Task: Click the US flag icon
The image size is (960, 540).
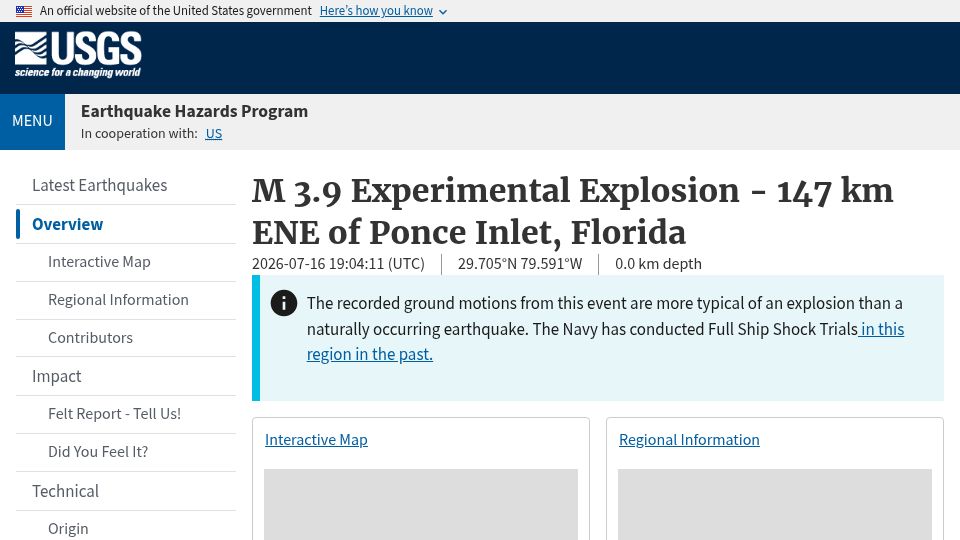Action: (24, 11)
